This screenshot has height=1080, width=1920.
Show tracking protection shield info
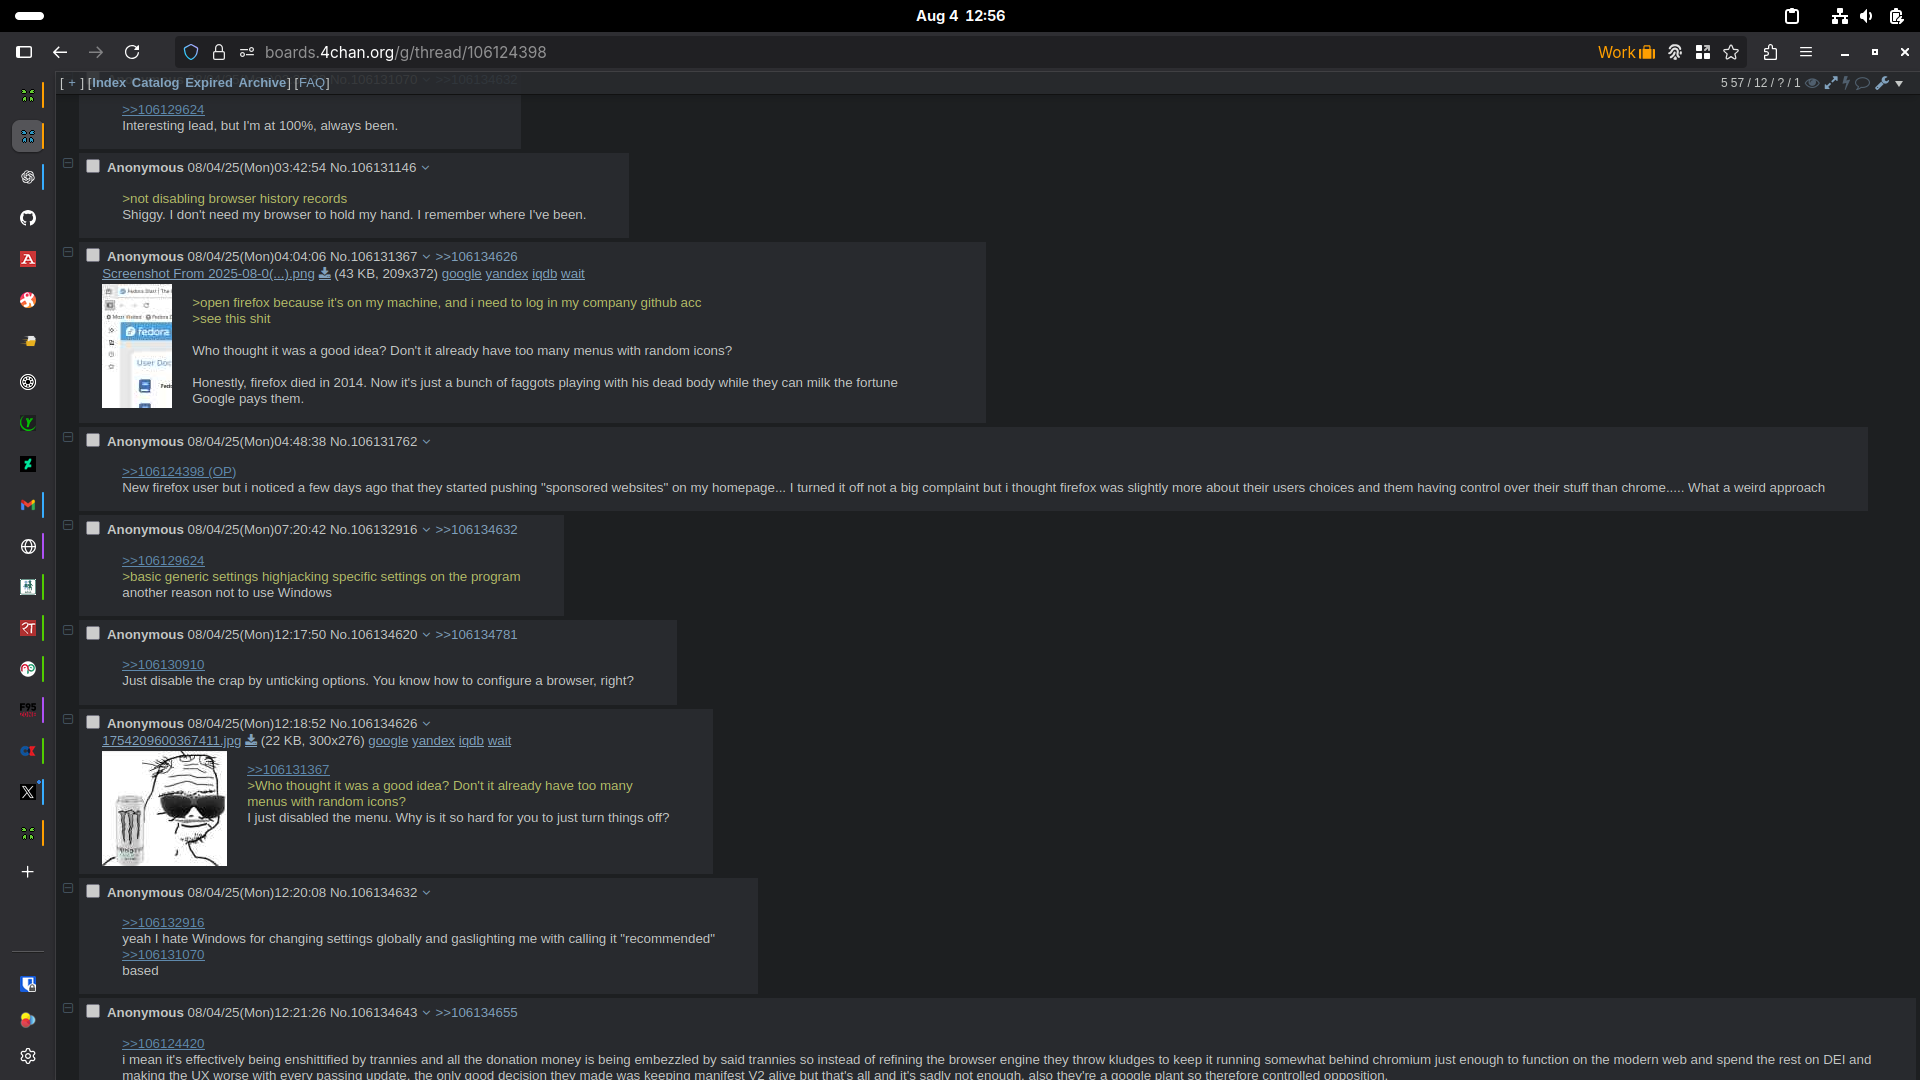click(x=191, y=52)
